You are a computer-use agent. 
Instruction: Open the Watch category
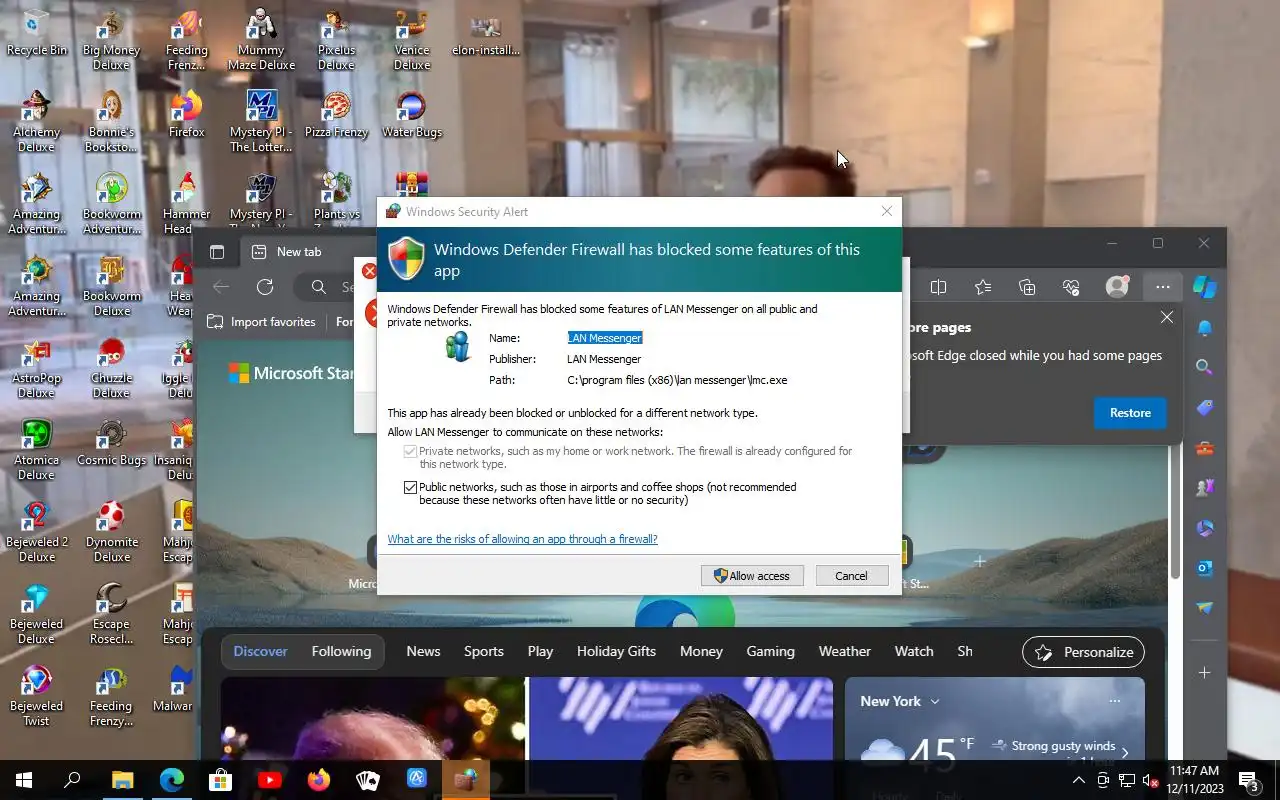(914, 651)
